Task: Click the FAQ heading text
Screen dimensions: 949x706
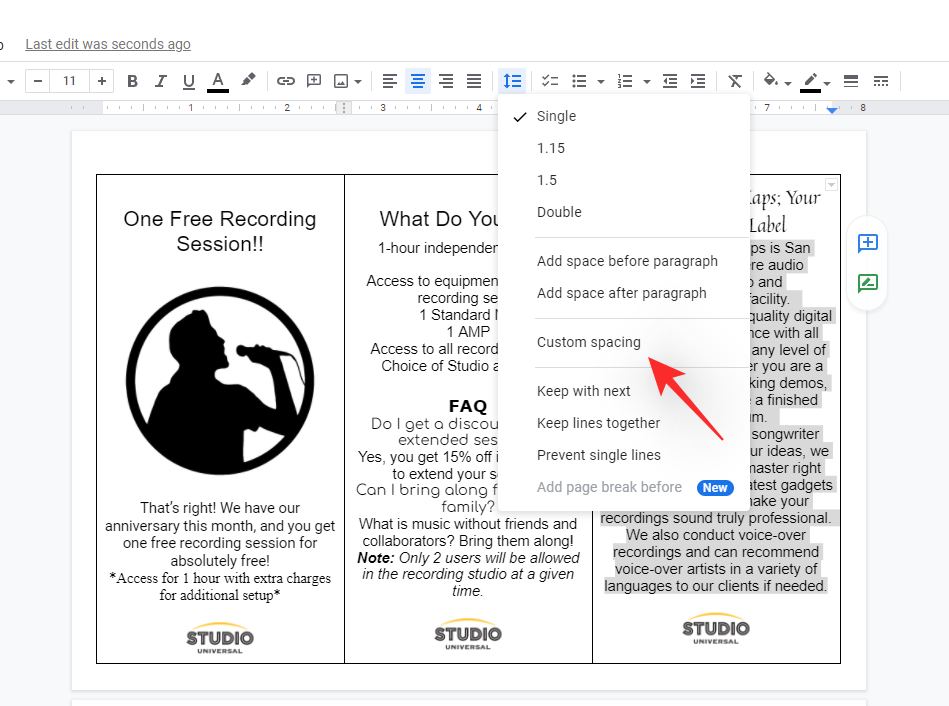Action: (x=468, y=406)
